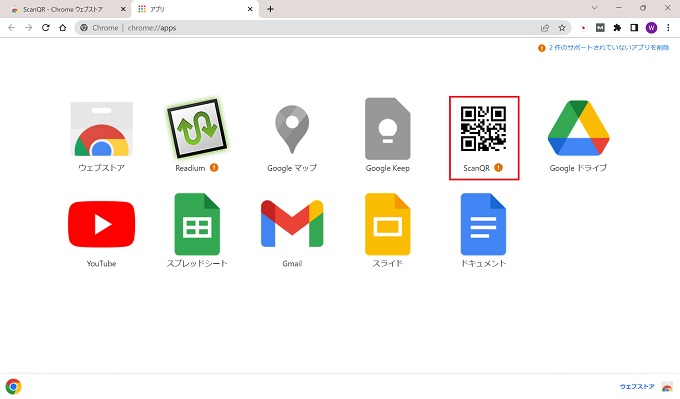The image size is (680, 399).
Task: Go forward in browser history
Action: click(29, 28)
